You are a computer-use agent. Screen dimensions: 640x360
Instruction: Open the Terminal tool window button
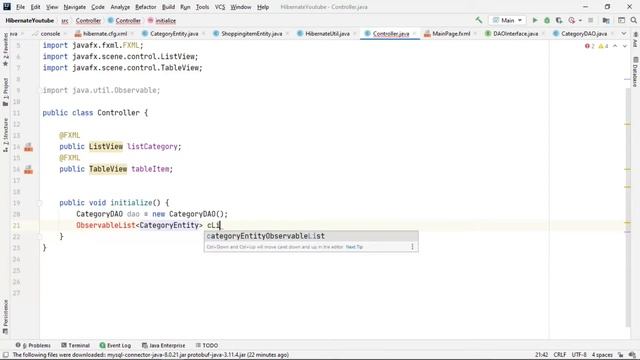(75, 345)
